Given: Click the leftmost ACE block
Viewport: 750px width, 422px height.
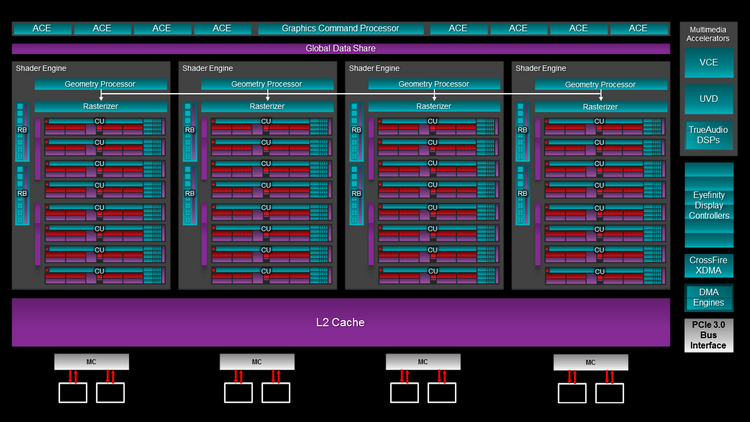Looking at the screenshot, I should (41, 28).
